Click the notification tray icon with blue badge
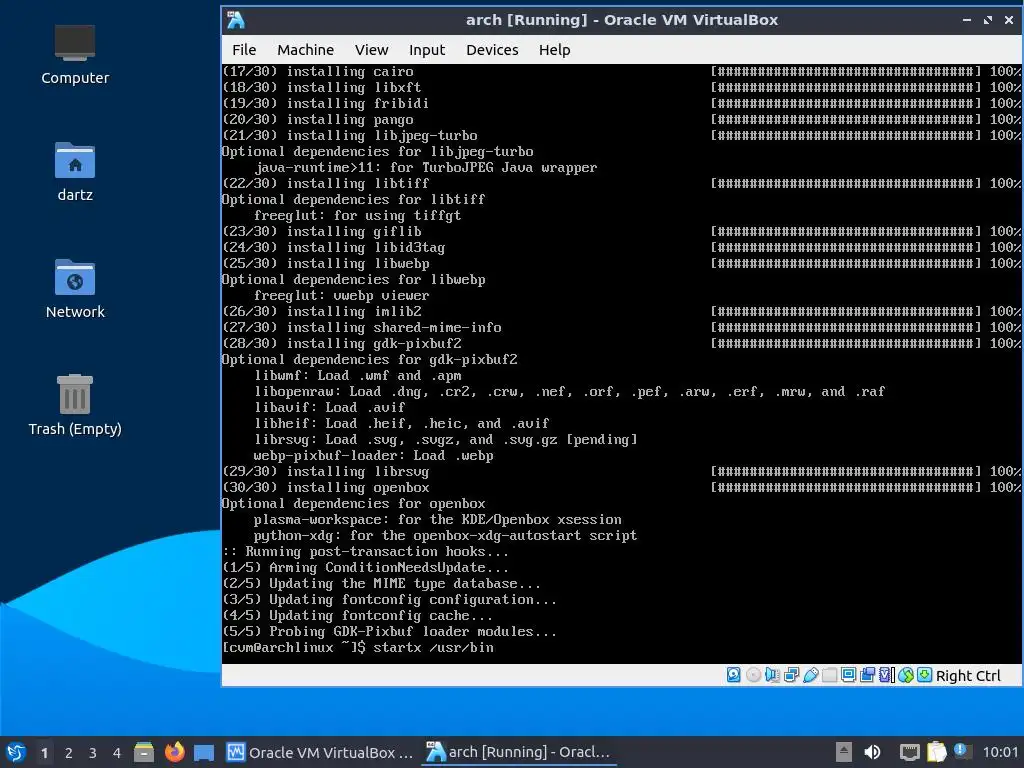 point(961,751)
